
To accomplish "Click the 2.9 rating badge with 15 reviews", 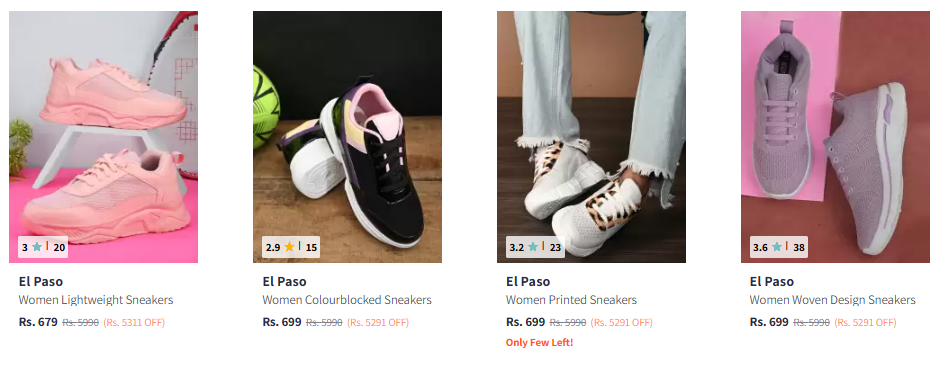I will [x=291, y=247].
